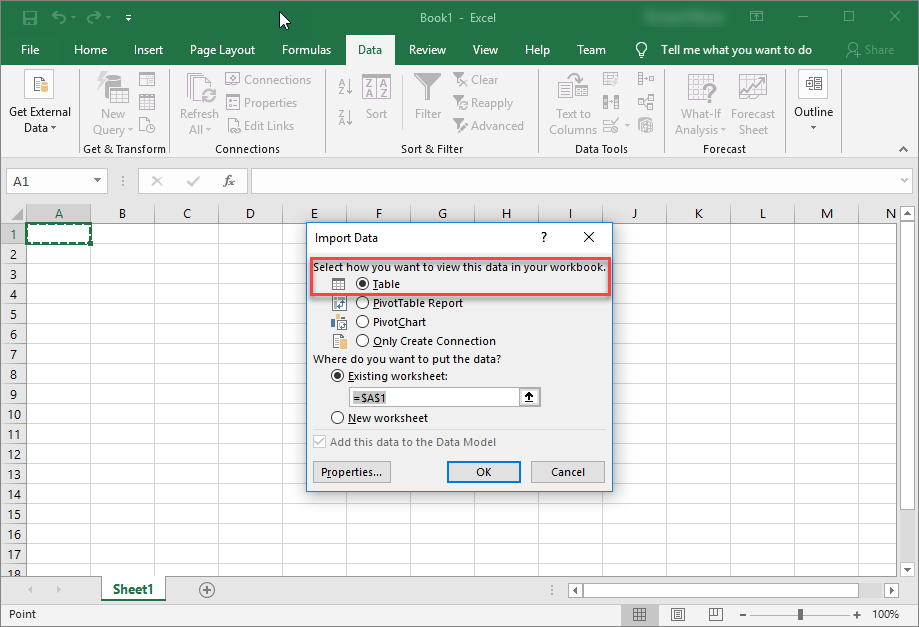Switch to Page Layout view icon
919x627 pixels.
click(x=678, y=614)
